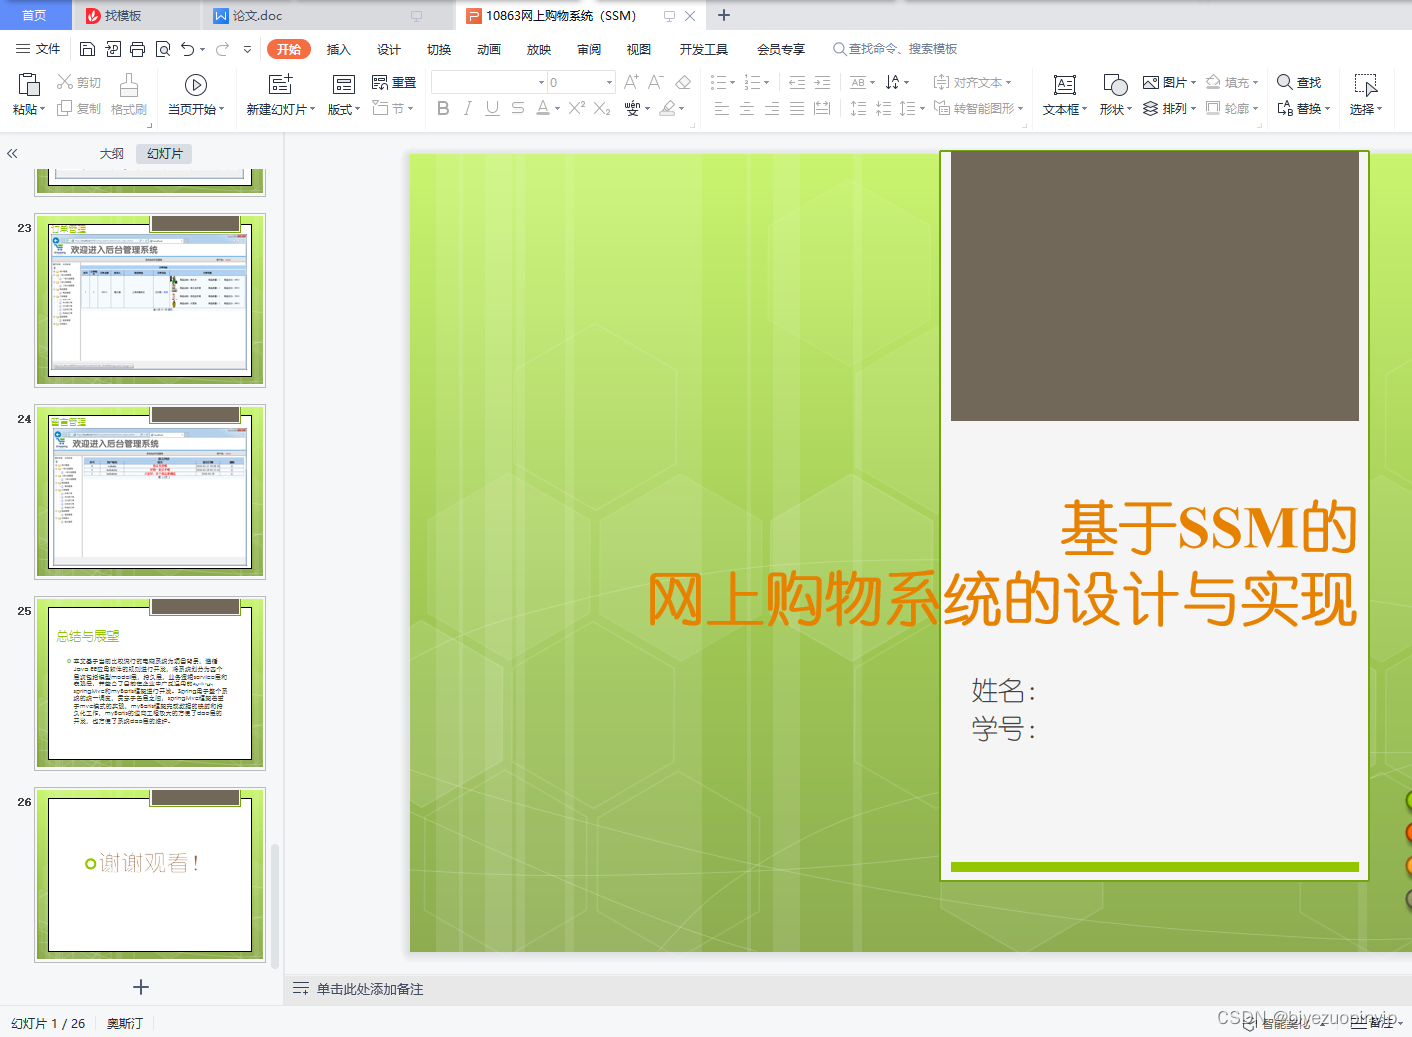Open the Design (设计) ribbon tab
The height and width of the screenshot is (1037, 1412).
point(389,49)
